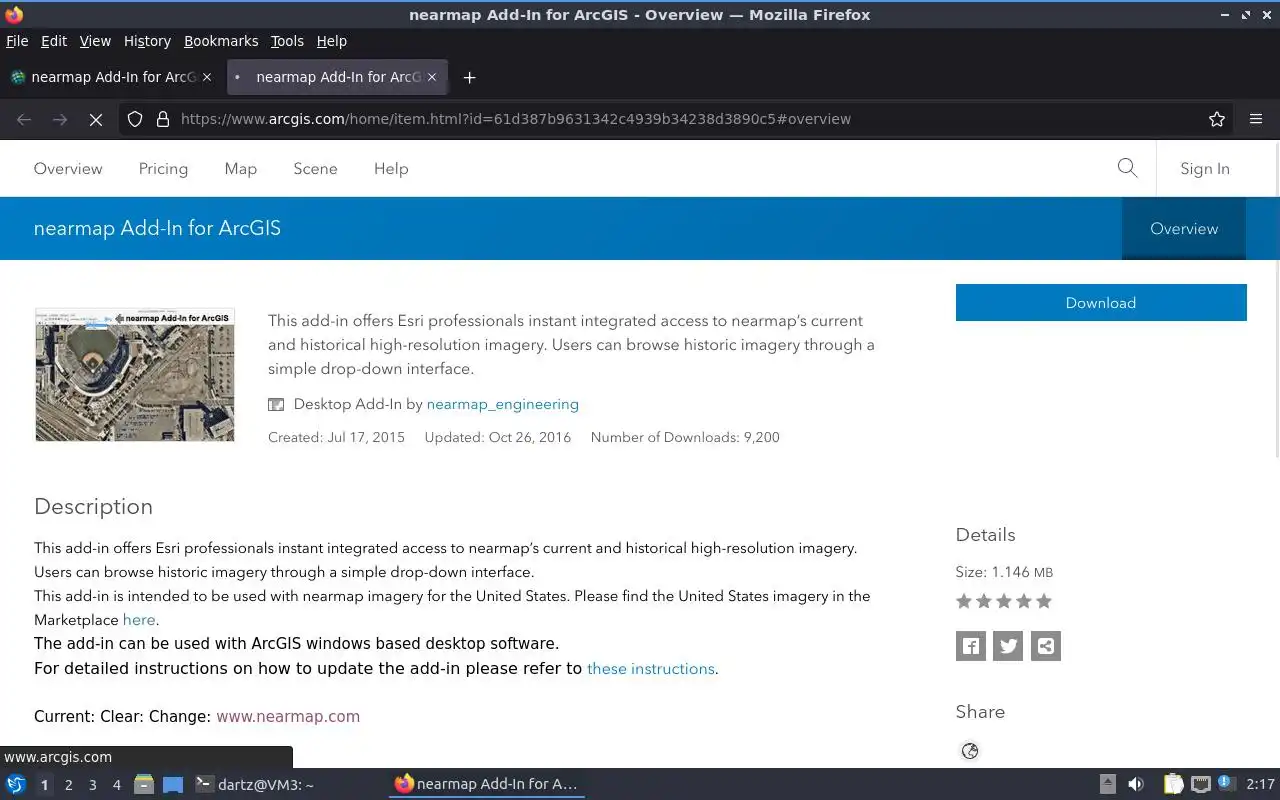Open the volume control in tray
Viewport: 1280px width, 800px height.
tap(1136, 784)
